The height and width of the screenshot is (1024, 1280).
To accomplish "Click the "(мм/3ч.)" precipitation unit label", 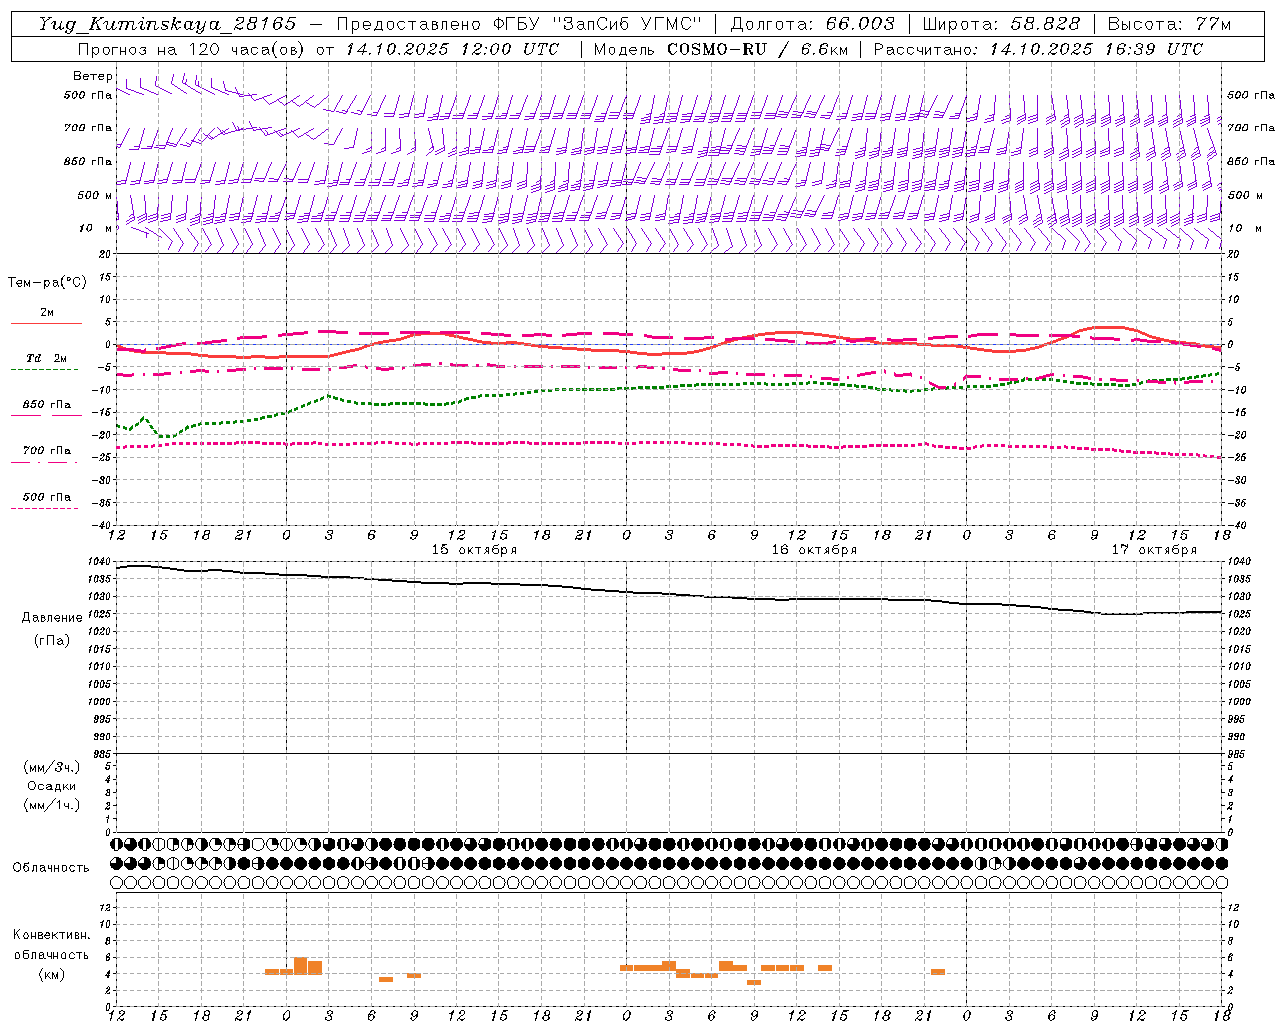I will [52, 768].
